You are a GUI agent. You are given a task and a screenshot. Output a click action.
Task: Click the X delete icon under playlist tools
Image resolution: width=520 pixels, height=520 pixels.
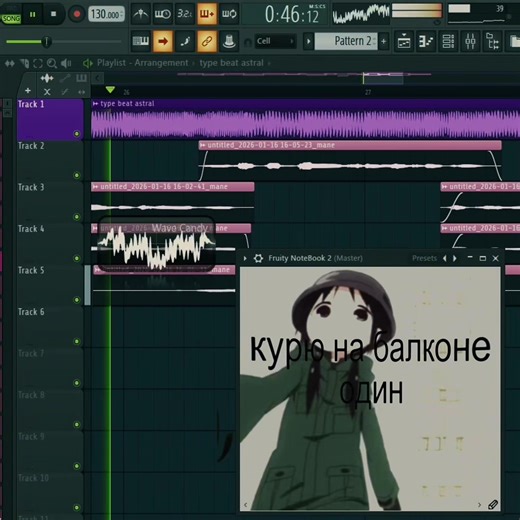[x=47, y=92]
